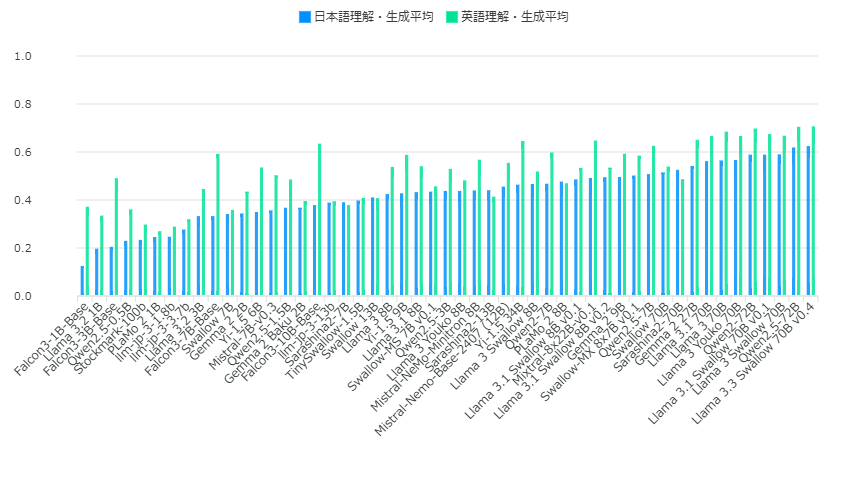Click the x-axis label Llama 3.3 Swallow 70B v0.4
The image size is (866, 480).
[x=753, y=362]
